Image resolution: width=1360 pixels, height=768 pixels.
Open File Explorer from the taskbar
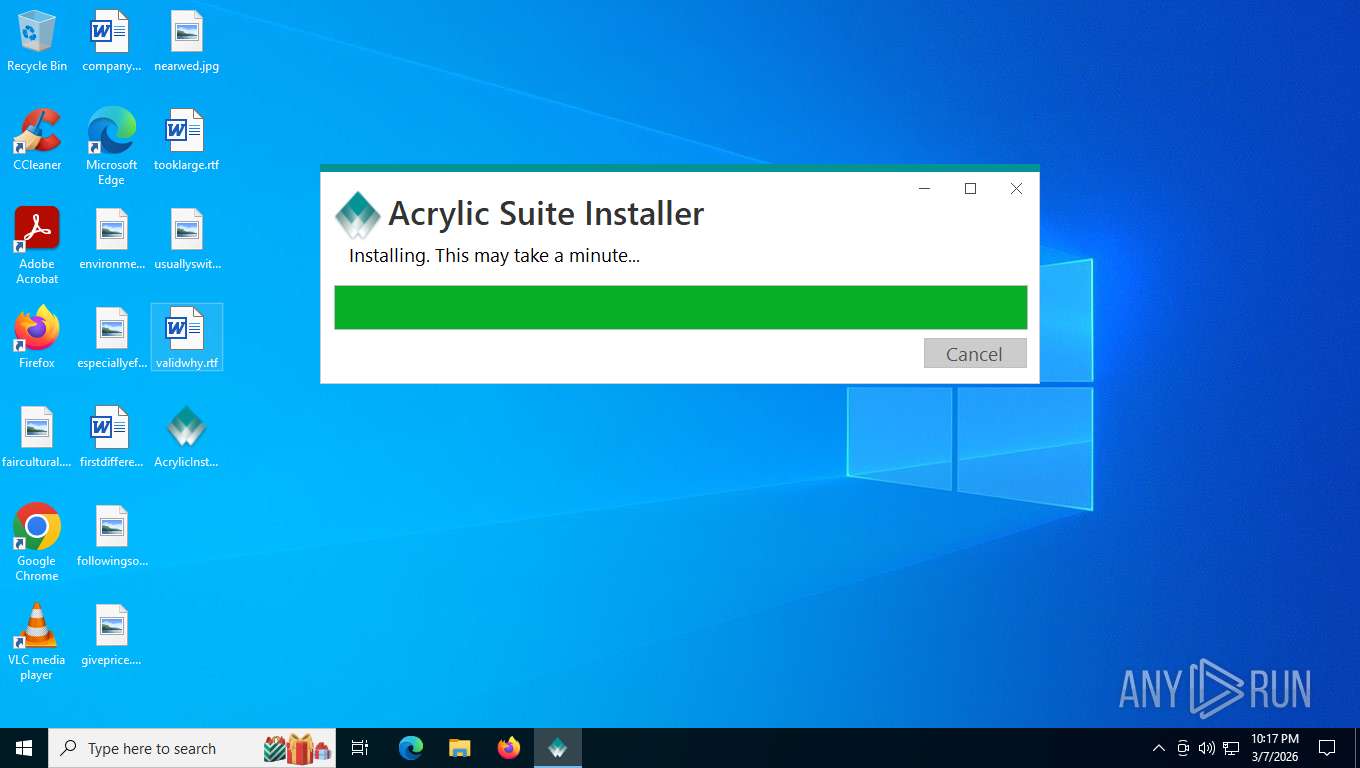coord(460,748)
